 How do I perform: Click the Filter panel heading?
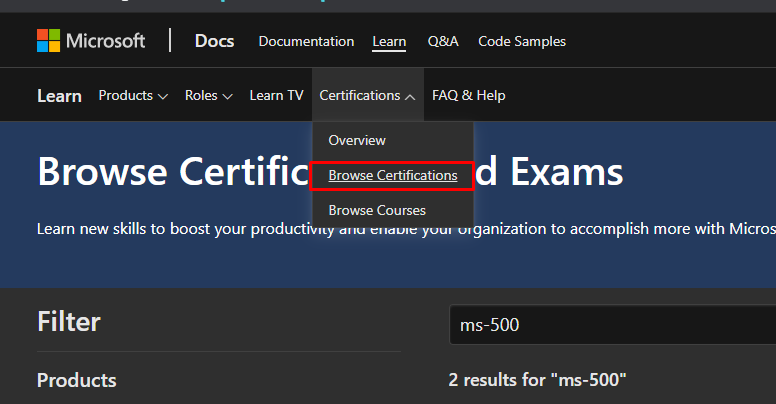(69, 321)
